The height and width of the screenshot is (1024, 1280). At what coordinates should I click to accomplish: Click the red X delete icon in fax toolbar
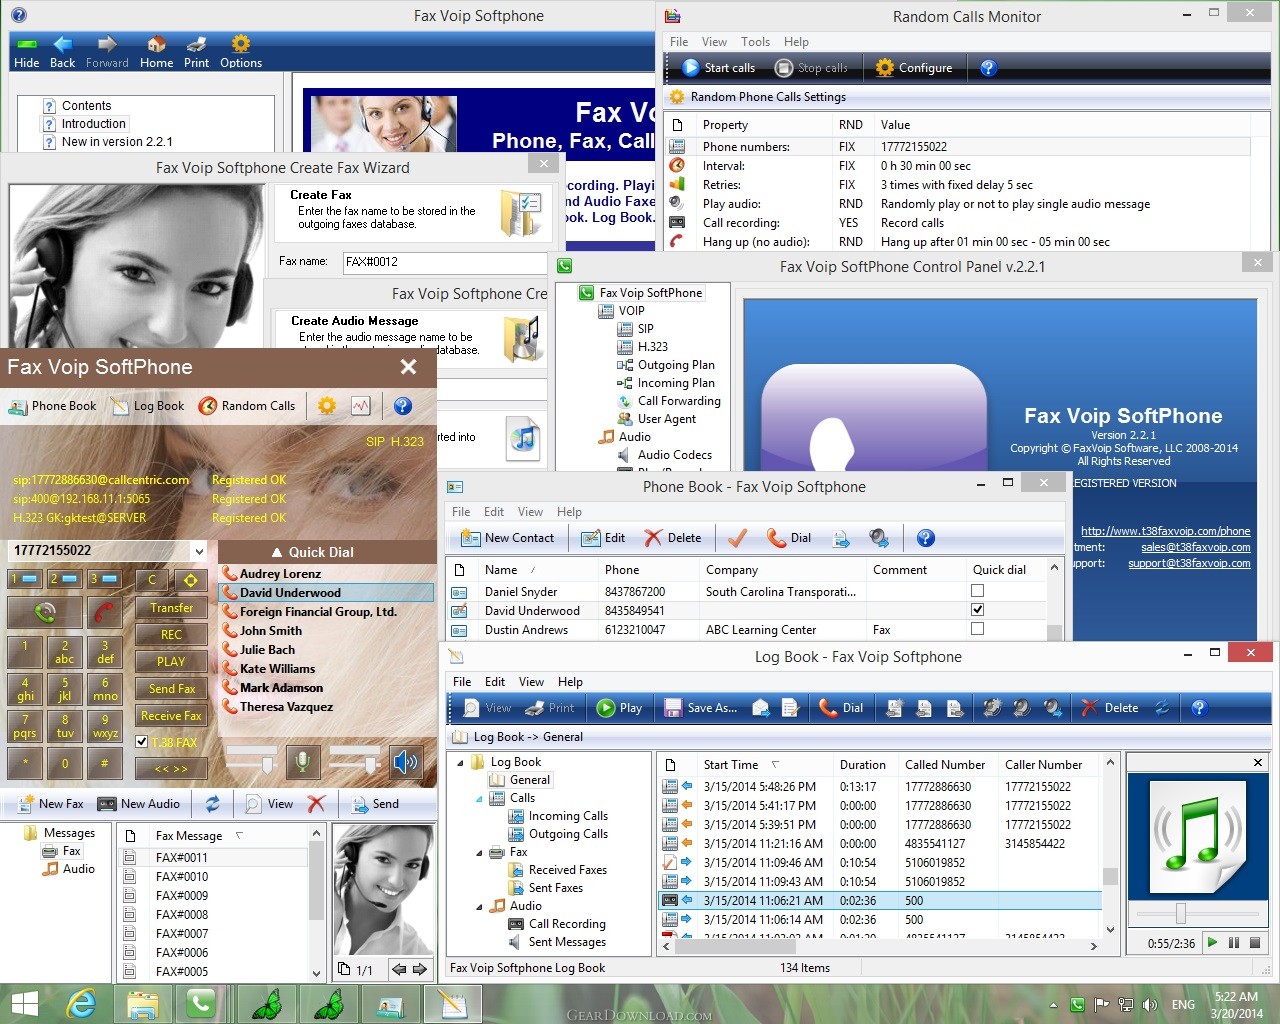[316, 804]
